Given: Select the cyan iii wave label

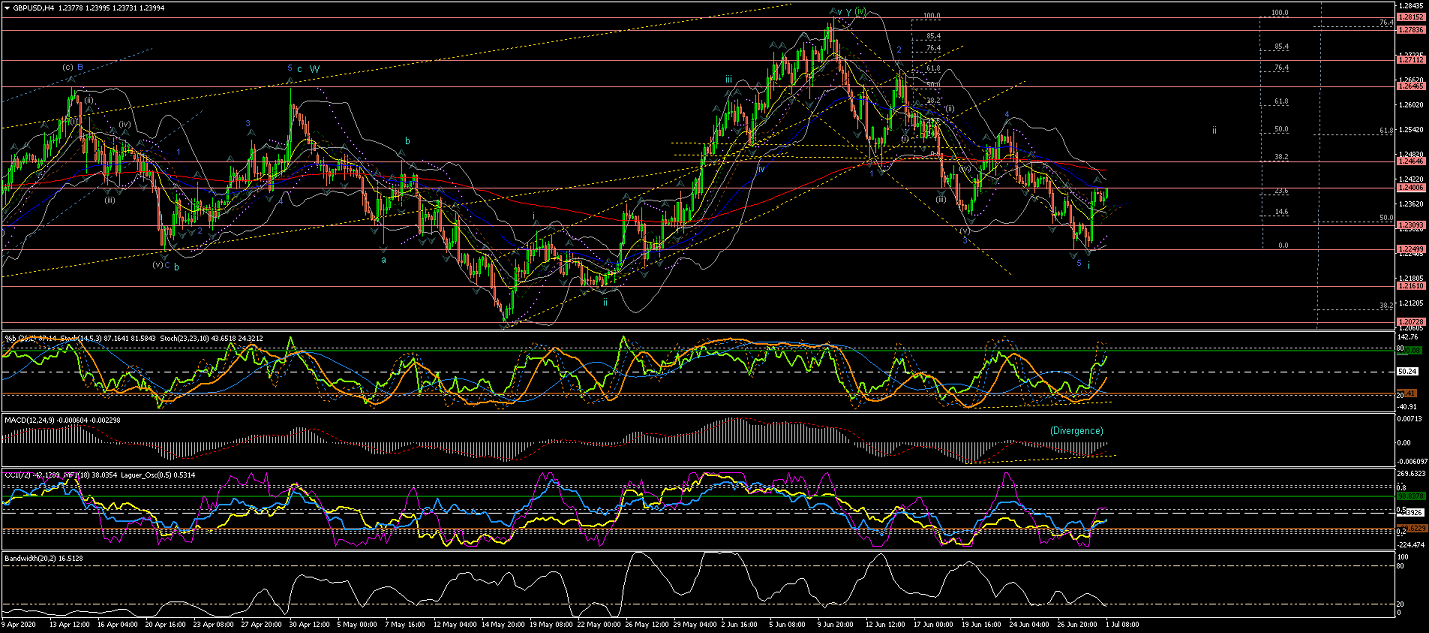Looking at the screenshot, I should point(729,79).
